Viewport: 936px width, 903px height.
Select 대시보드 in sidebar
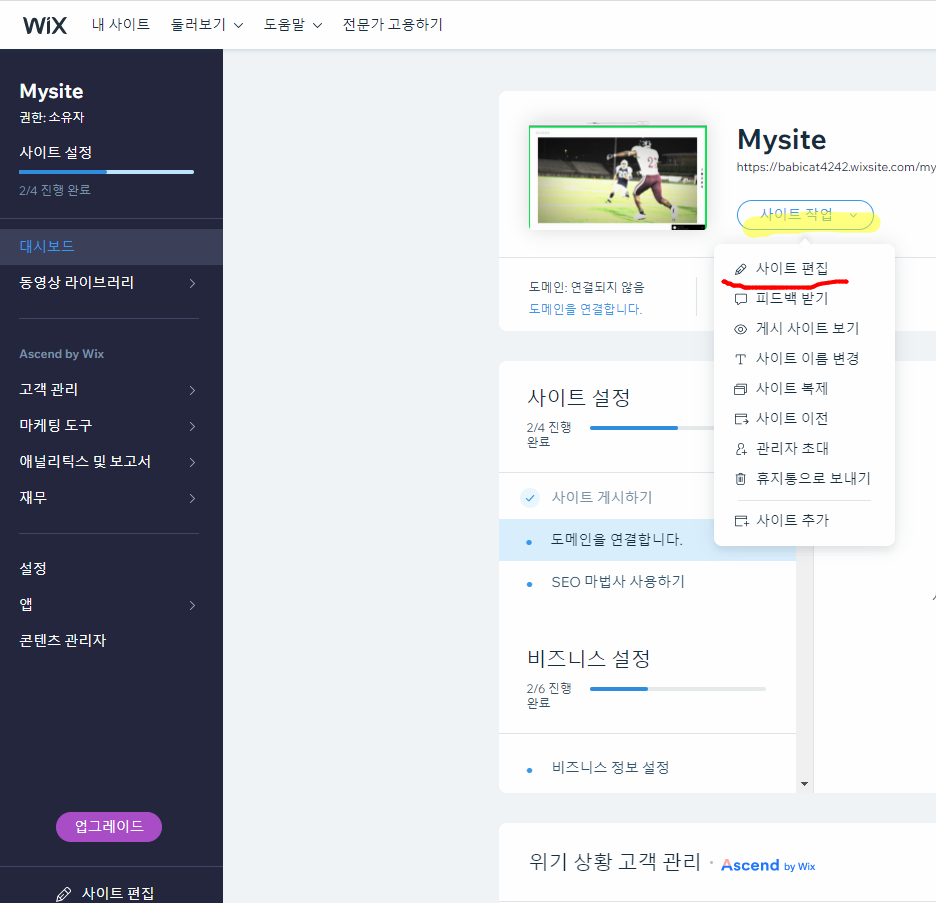pyautogui.click(x=111, y=246)
